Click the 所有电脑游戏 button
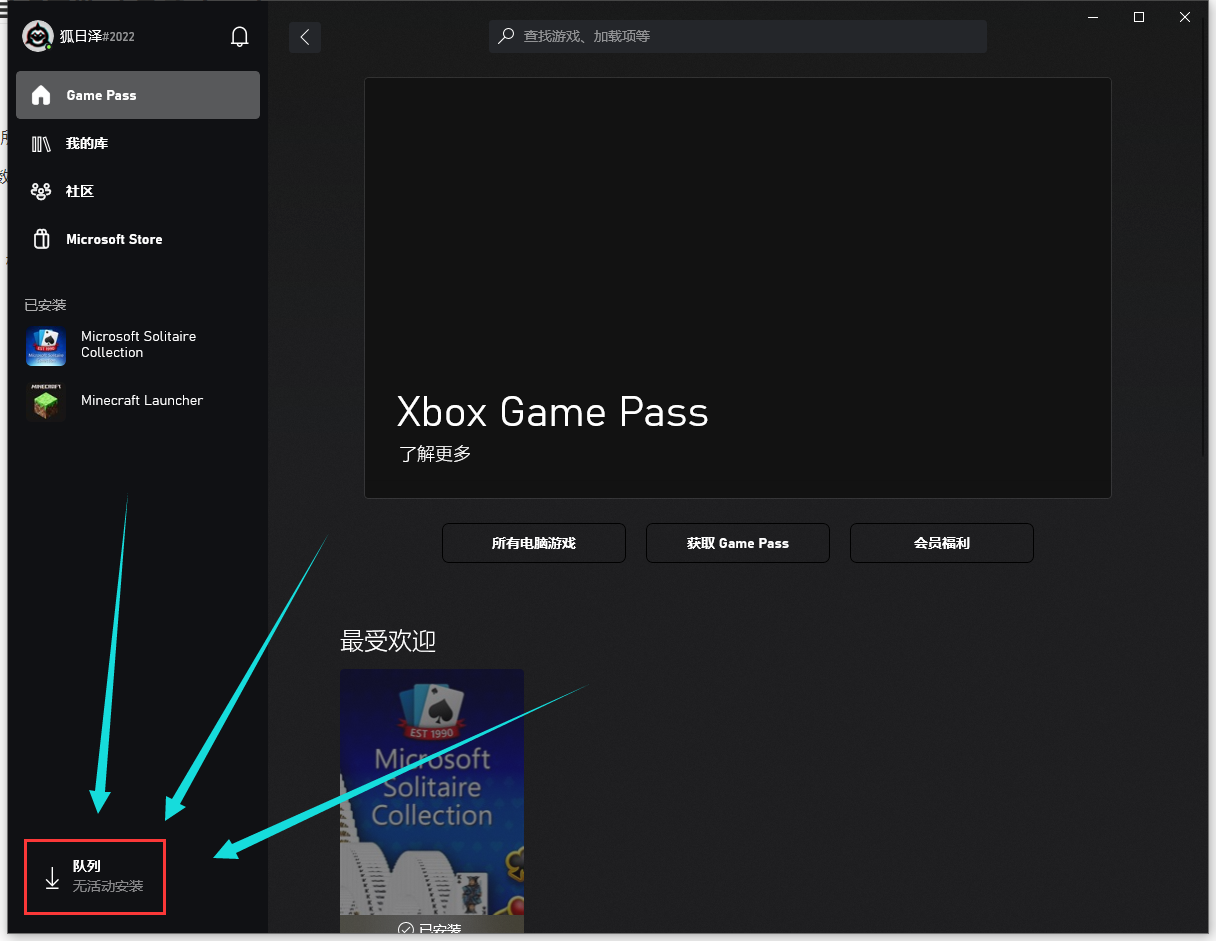 tap(533, 543)
